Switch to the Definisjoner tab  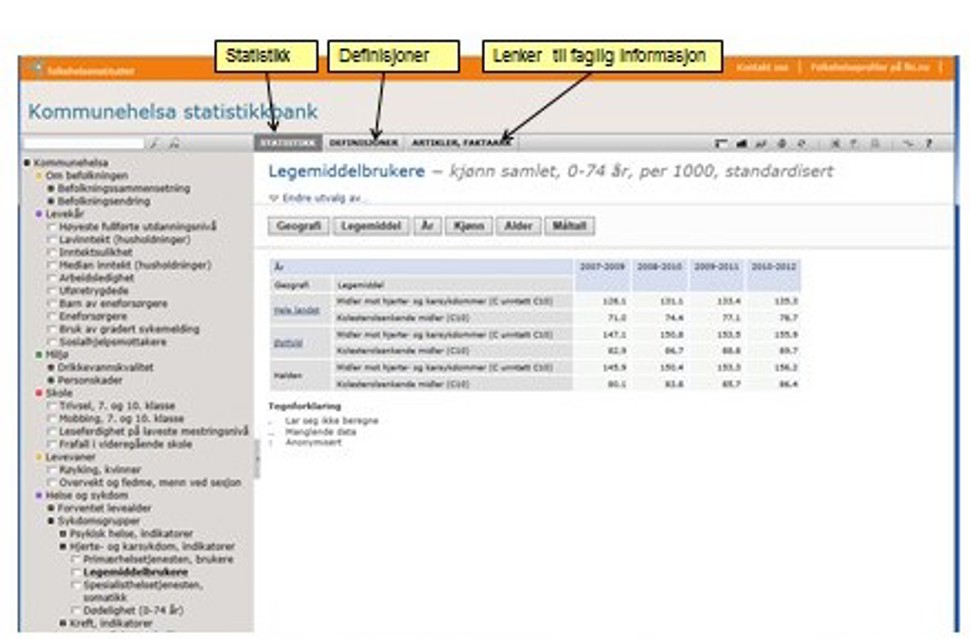tap(363, 144)
